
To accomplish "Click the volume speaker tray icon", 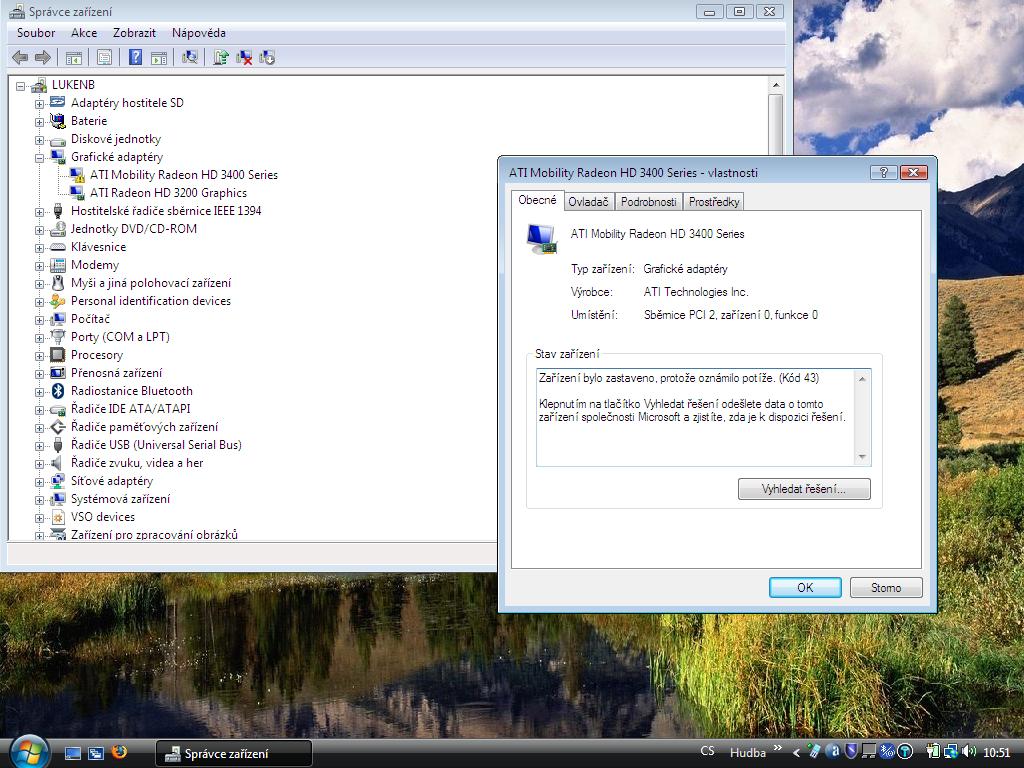I will pos(968,752).
